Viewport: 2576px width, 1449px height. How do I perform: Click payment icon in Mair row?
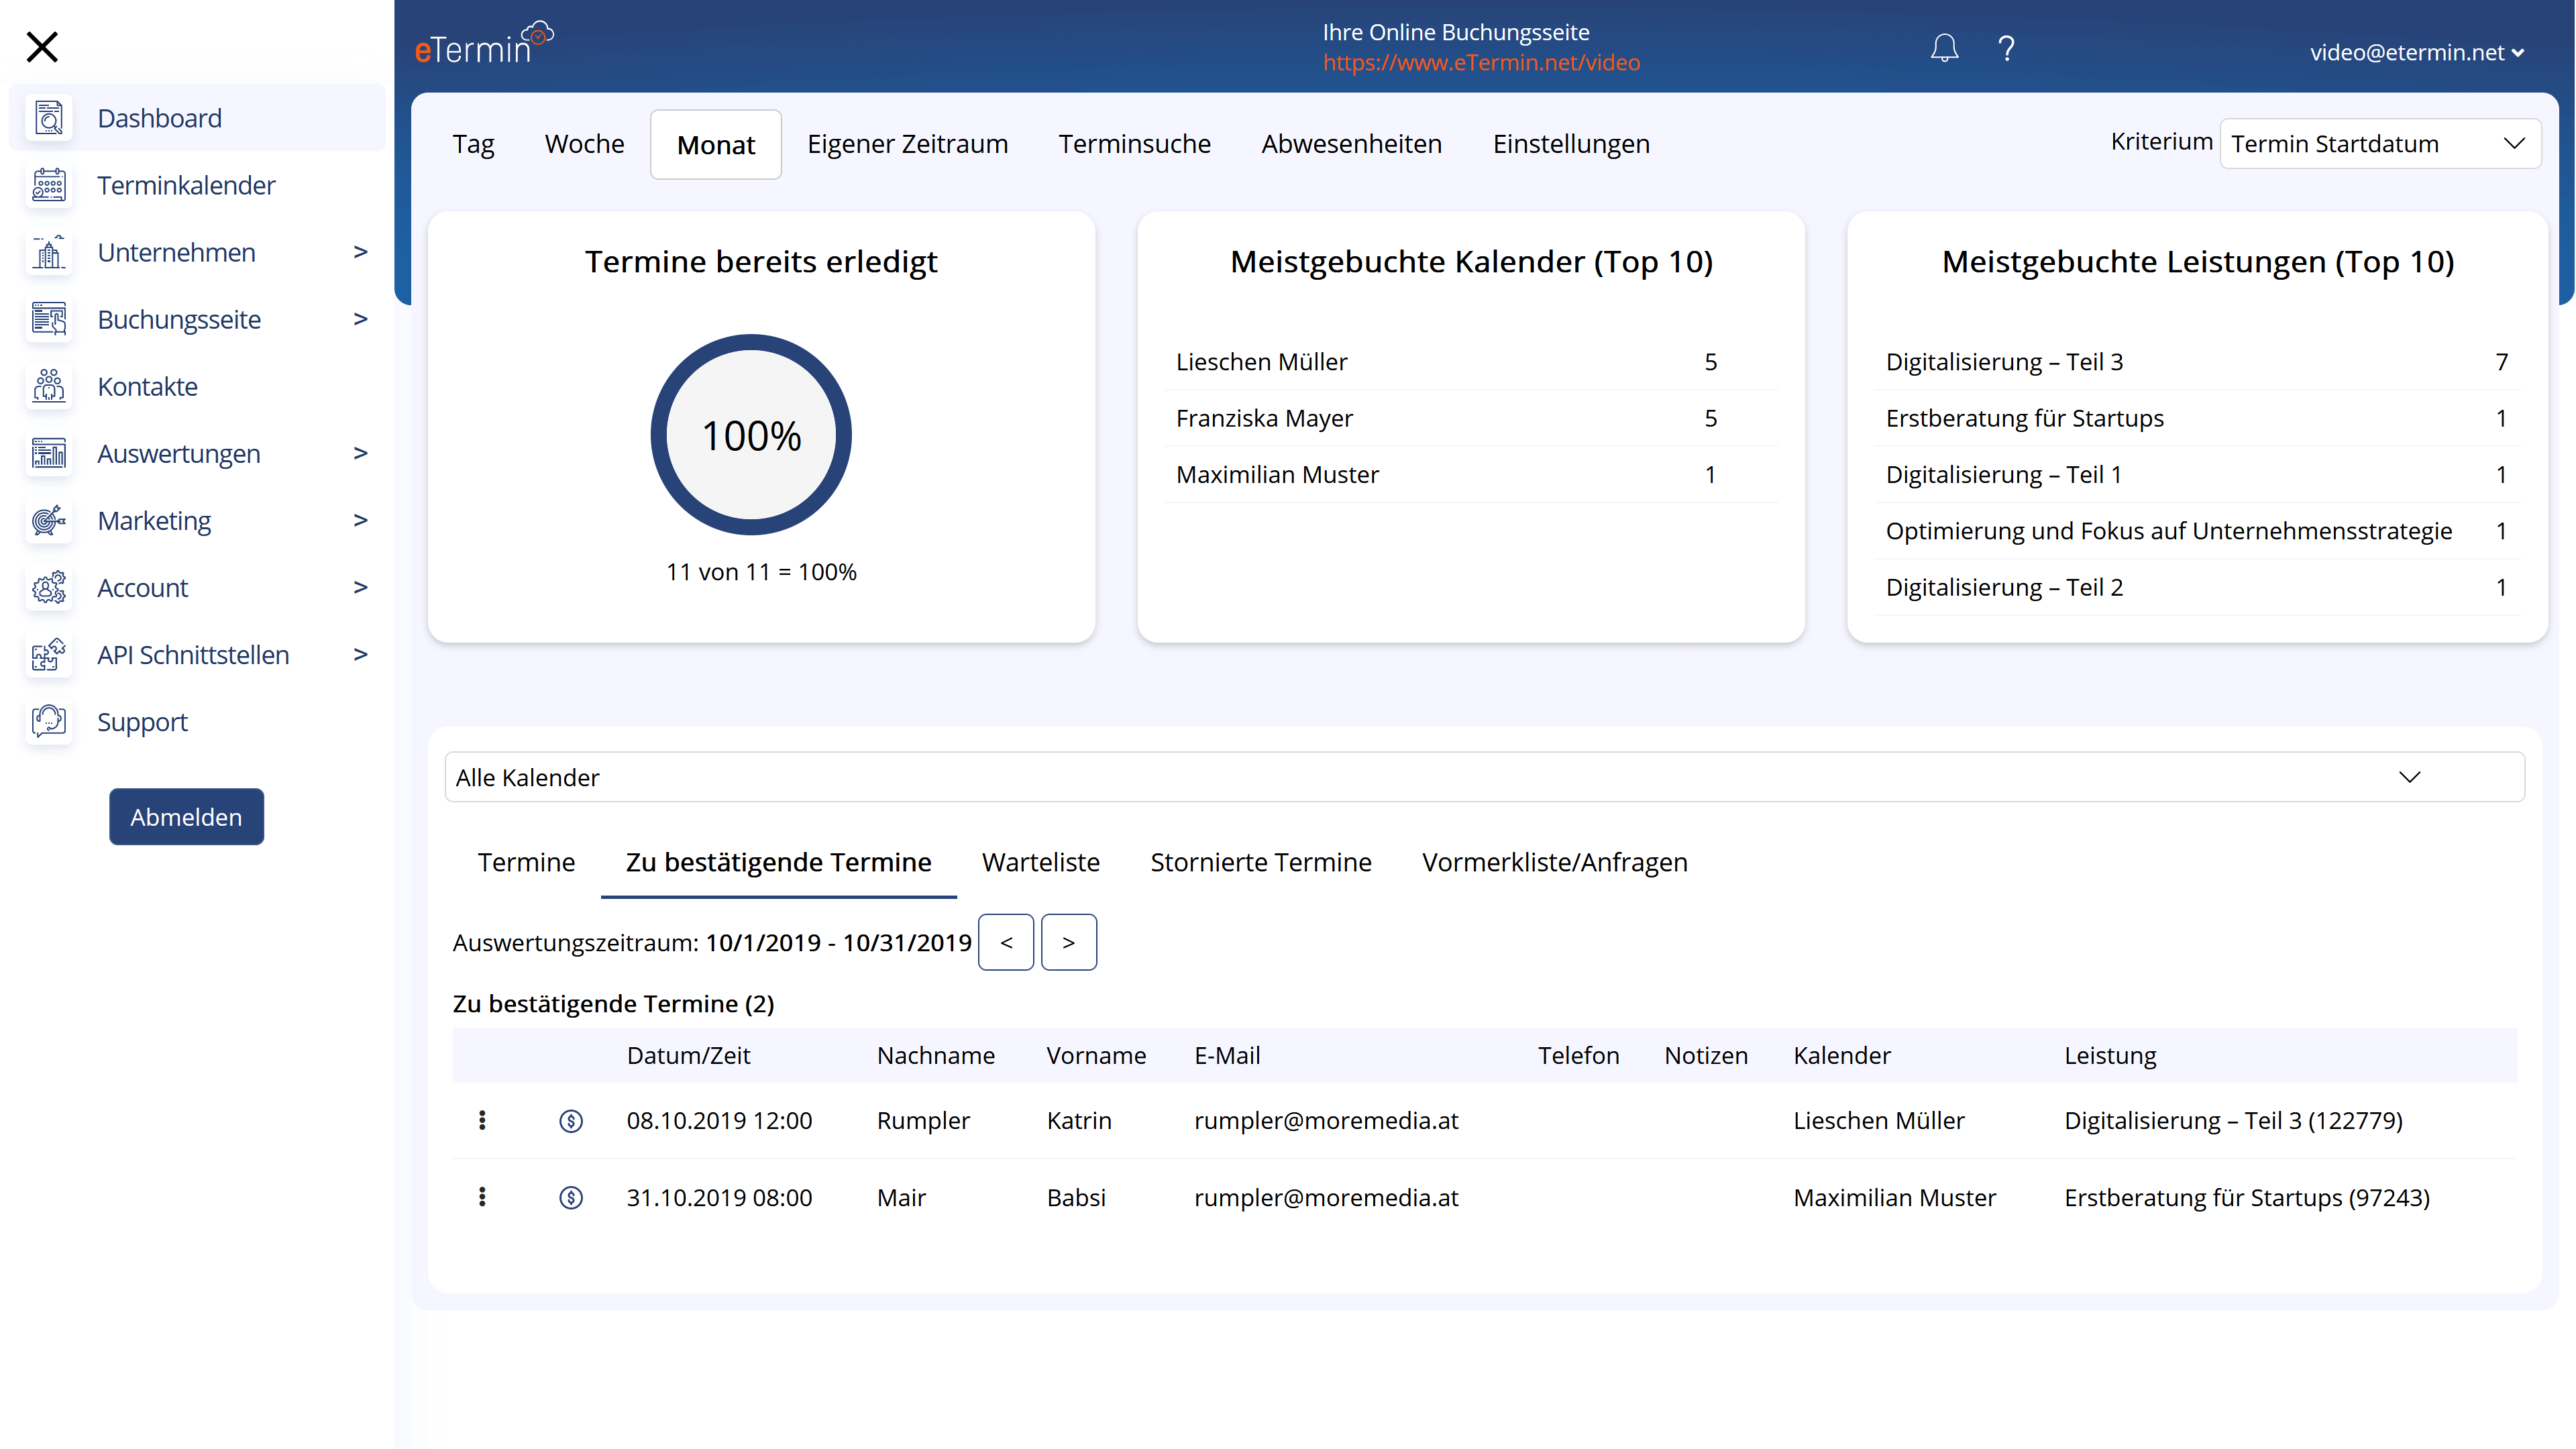tap(571, 1198)
